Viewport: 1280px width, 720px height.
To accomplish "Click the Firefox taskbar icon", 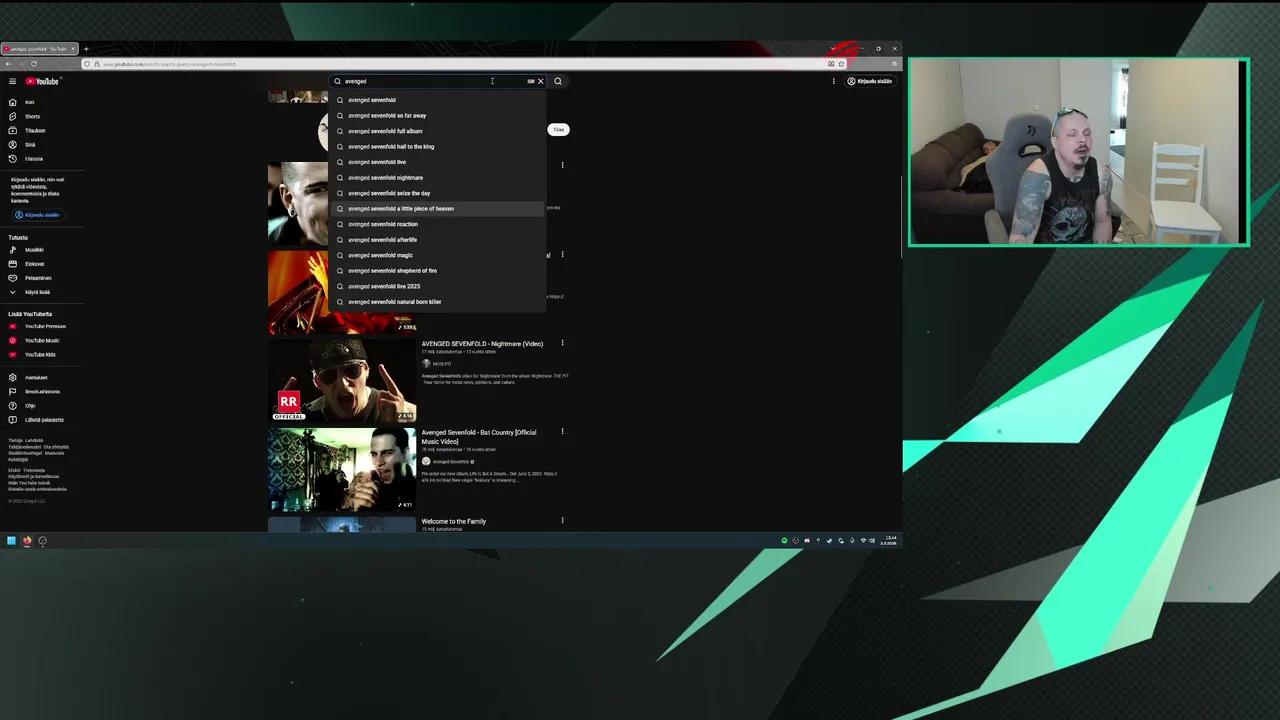I will pyautogui.click(x=27, y=541).
